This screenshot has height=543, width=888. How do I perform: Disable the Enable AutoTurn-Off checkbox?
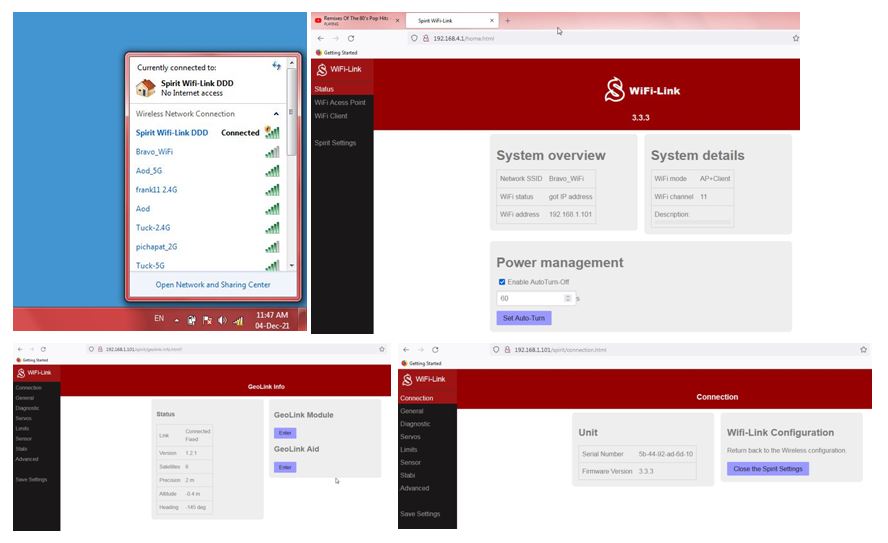pyautogui.click(x=502, y=282)
